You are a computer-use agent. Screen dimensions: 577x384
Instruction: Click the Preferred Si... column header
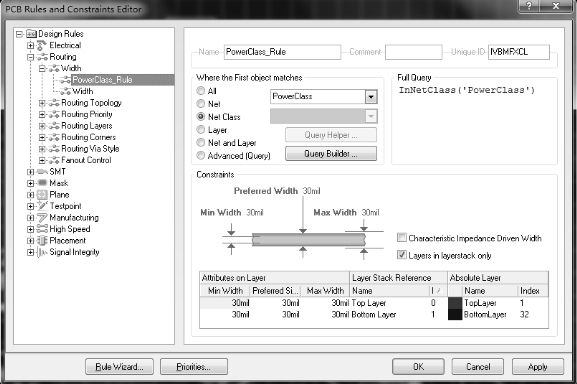[x=275, y=291]
